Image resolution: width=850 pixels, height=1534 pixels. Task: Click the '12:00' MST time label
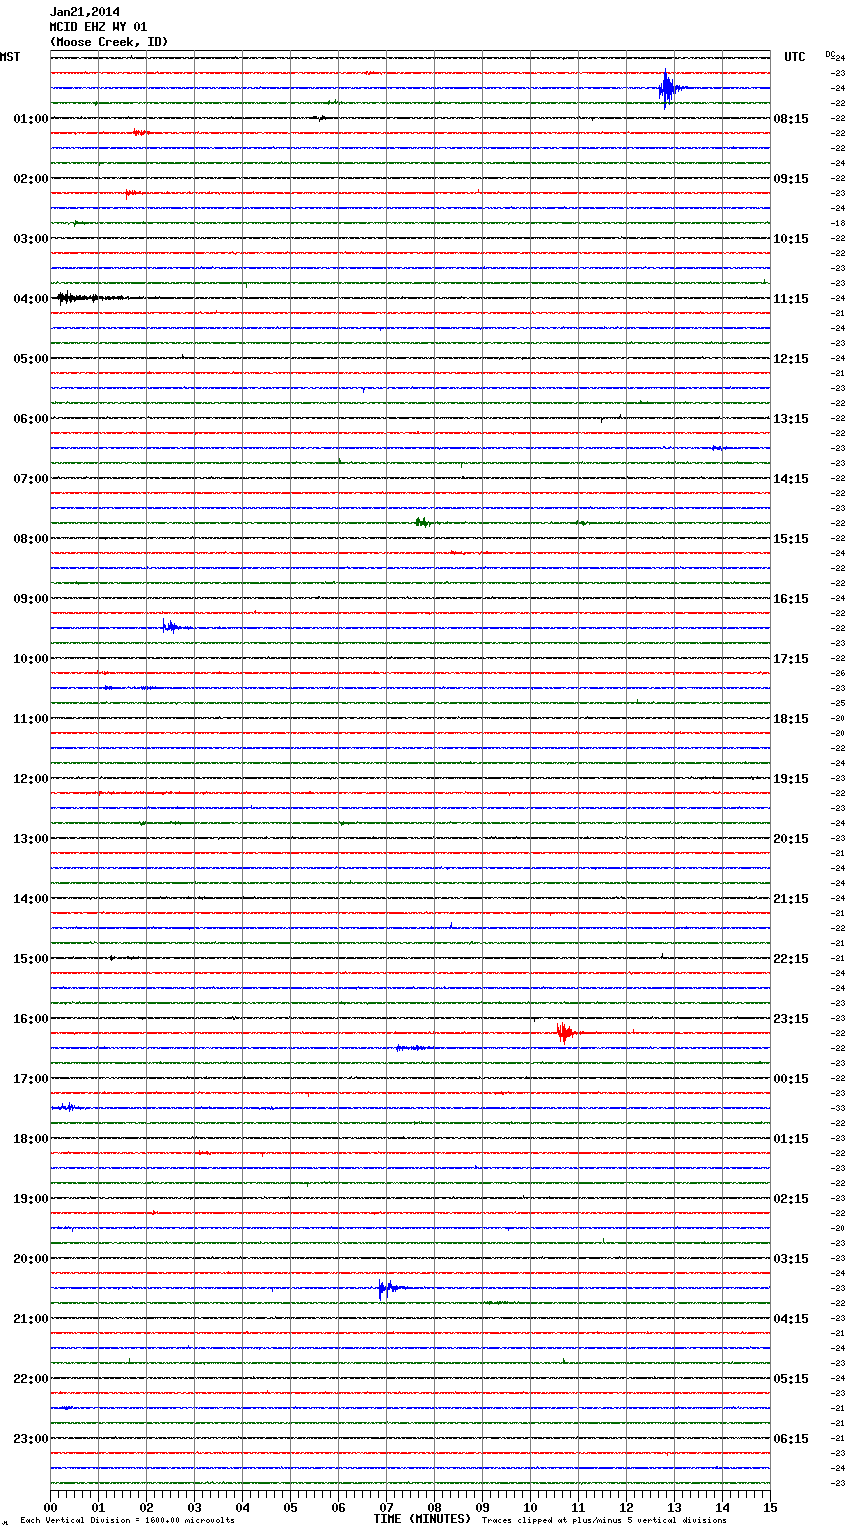pos(31,778)
